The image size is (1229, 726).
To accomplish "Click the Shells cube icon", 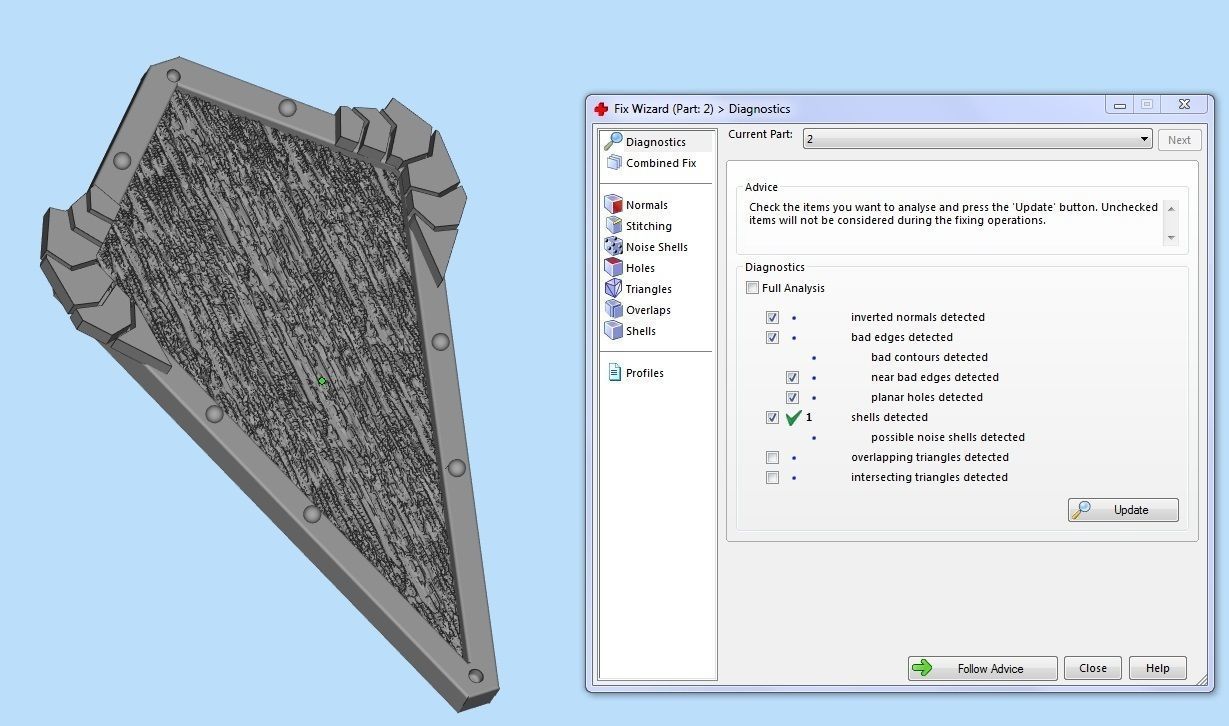I will point(614,331).
